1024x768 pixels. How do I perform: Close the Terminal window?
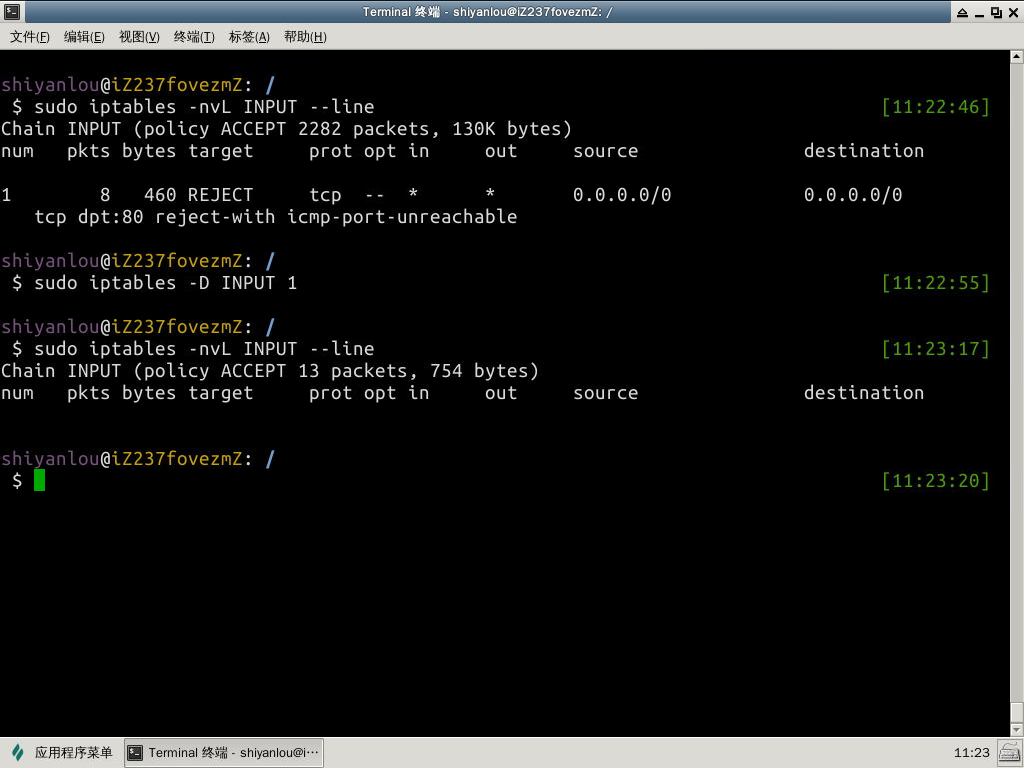click(1012, 12)
